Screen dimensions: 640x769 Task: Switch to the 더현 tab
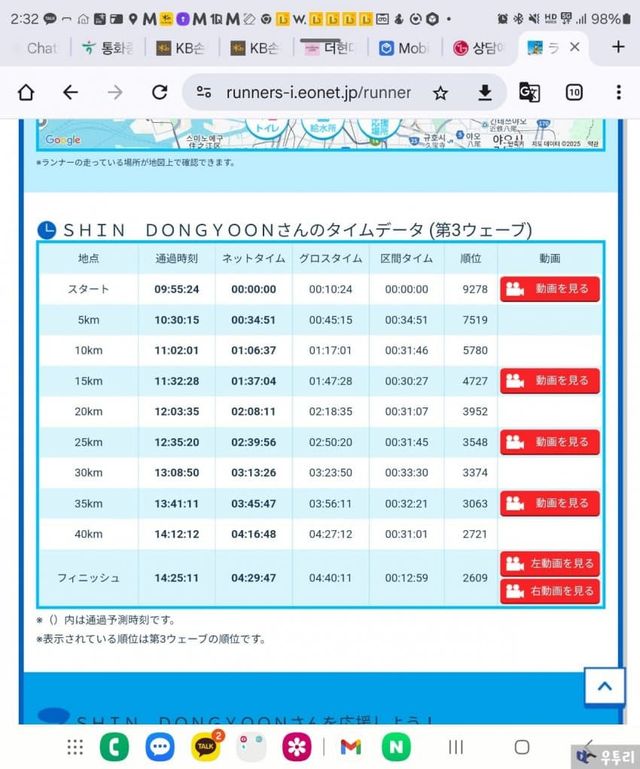330,48
